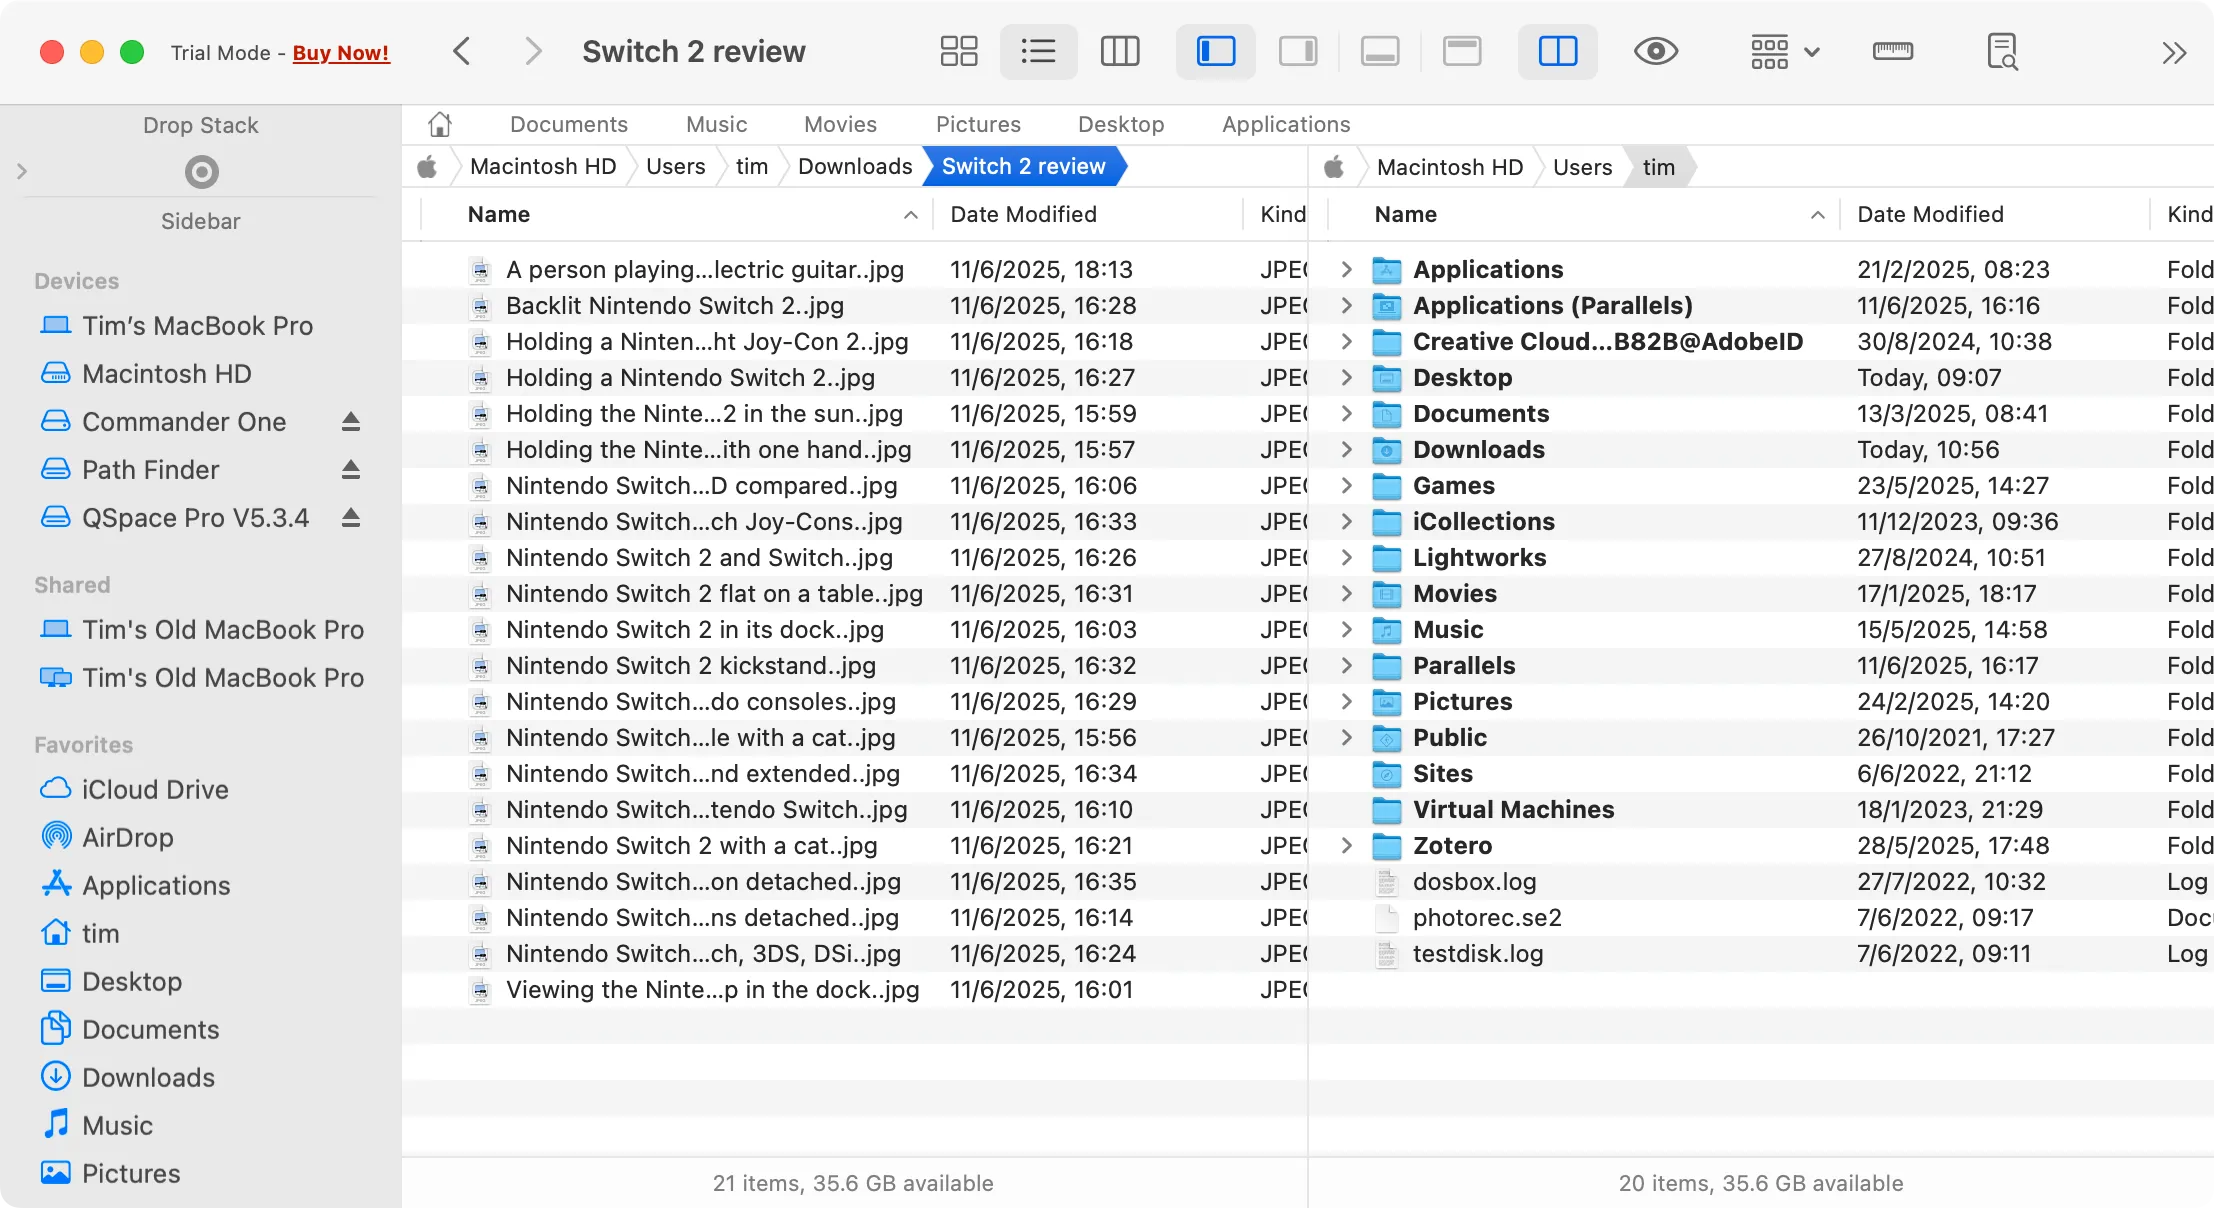Open Quick Look preview with eye icon
This screenshot has width=2214, height=1208.
(1655, 51)
